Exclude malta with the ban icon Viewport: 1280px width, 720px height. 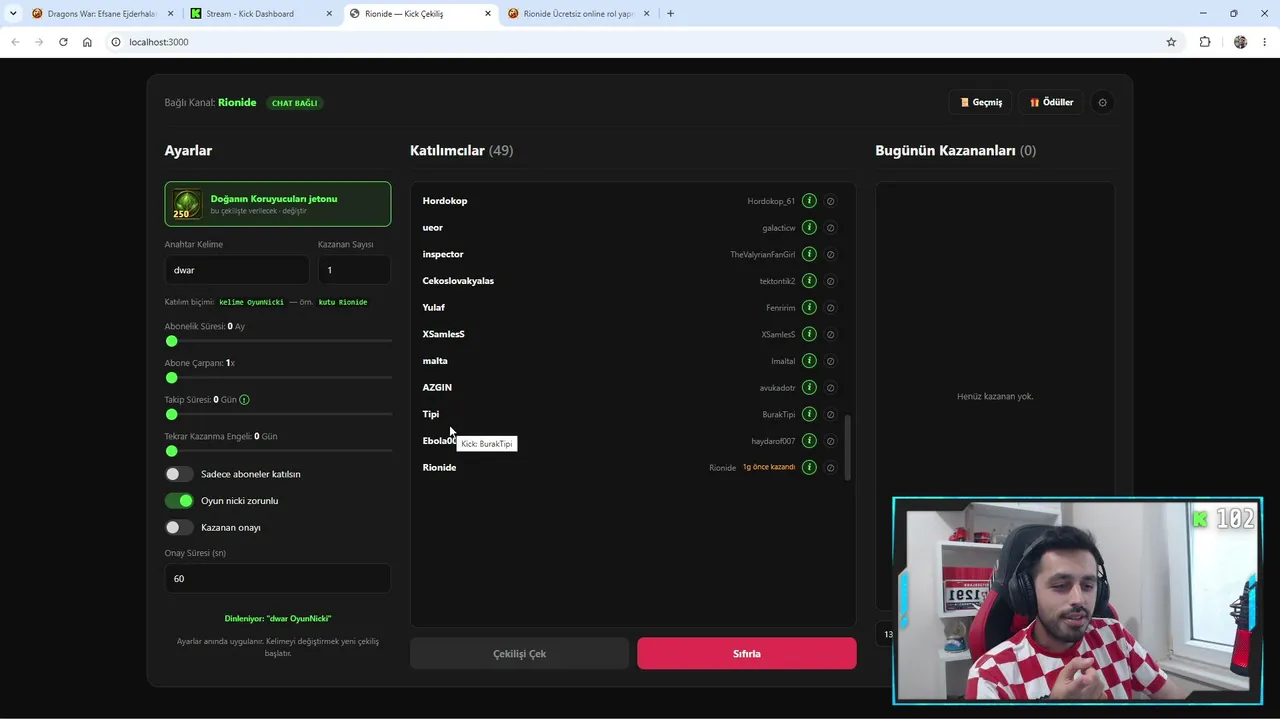830,361
